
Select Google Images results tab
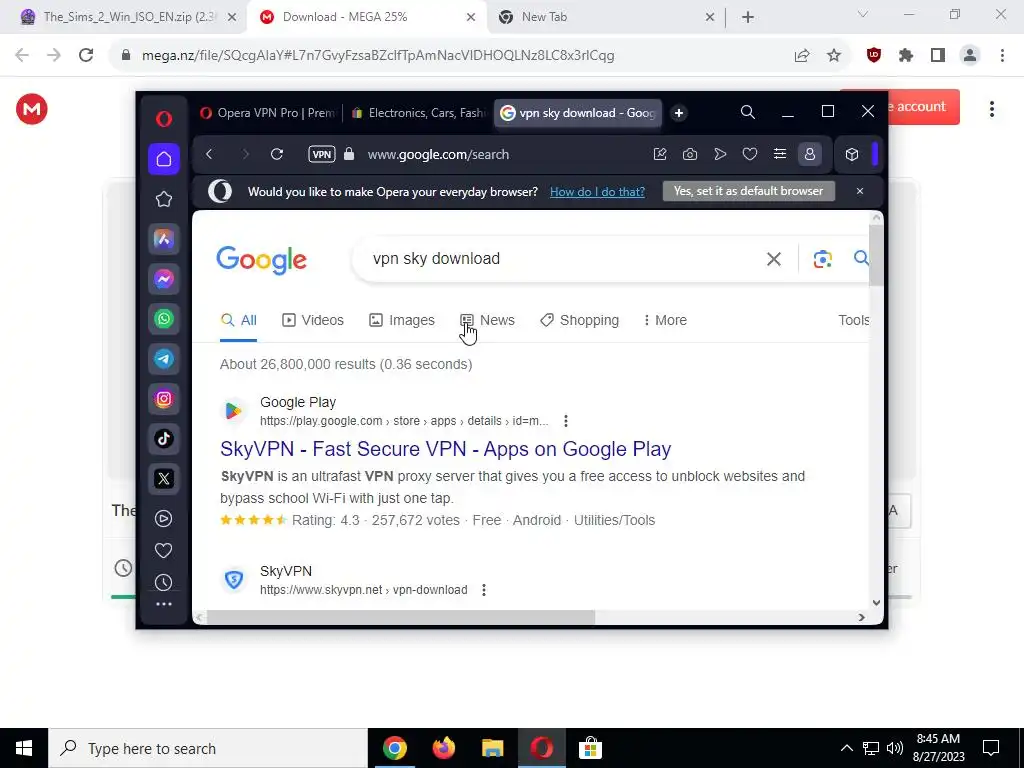click(x=402, y=320)
